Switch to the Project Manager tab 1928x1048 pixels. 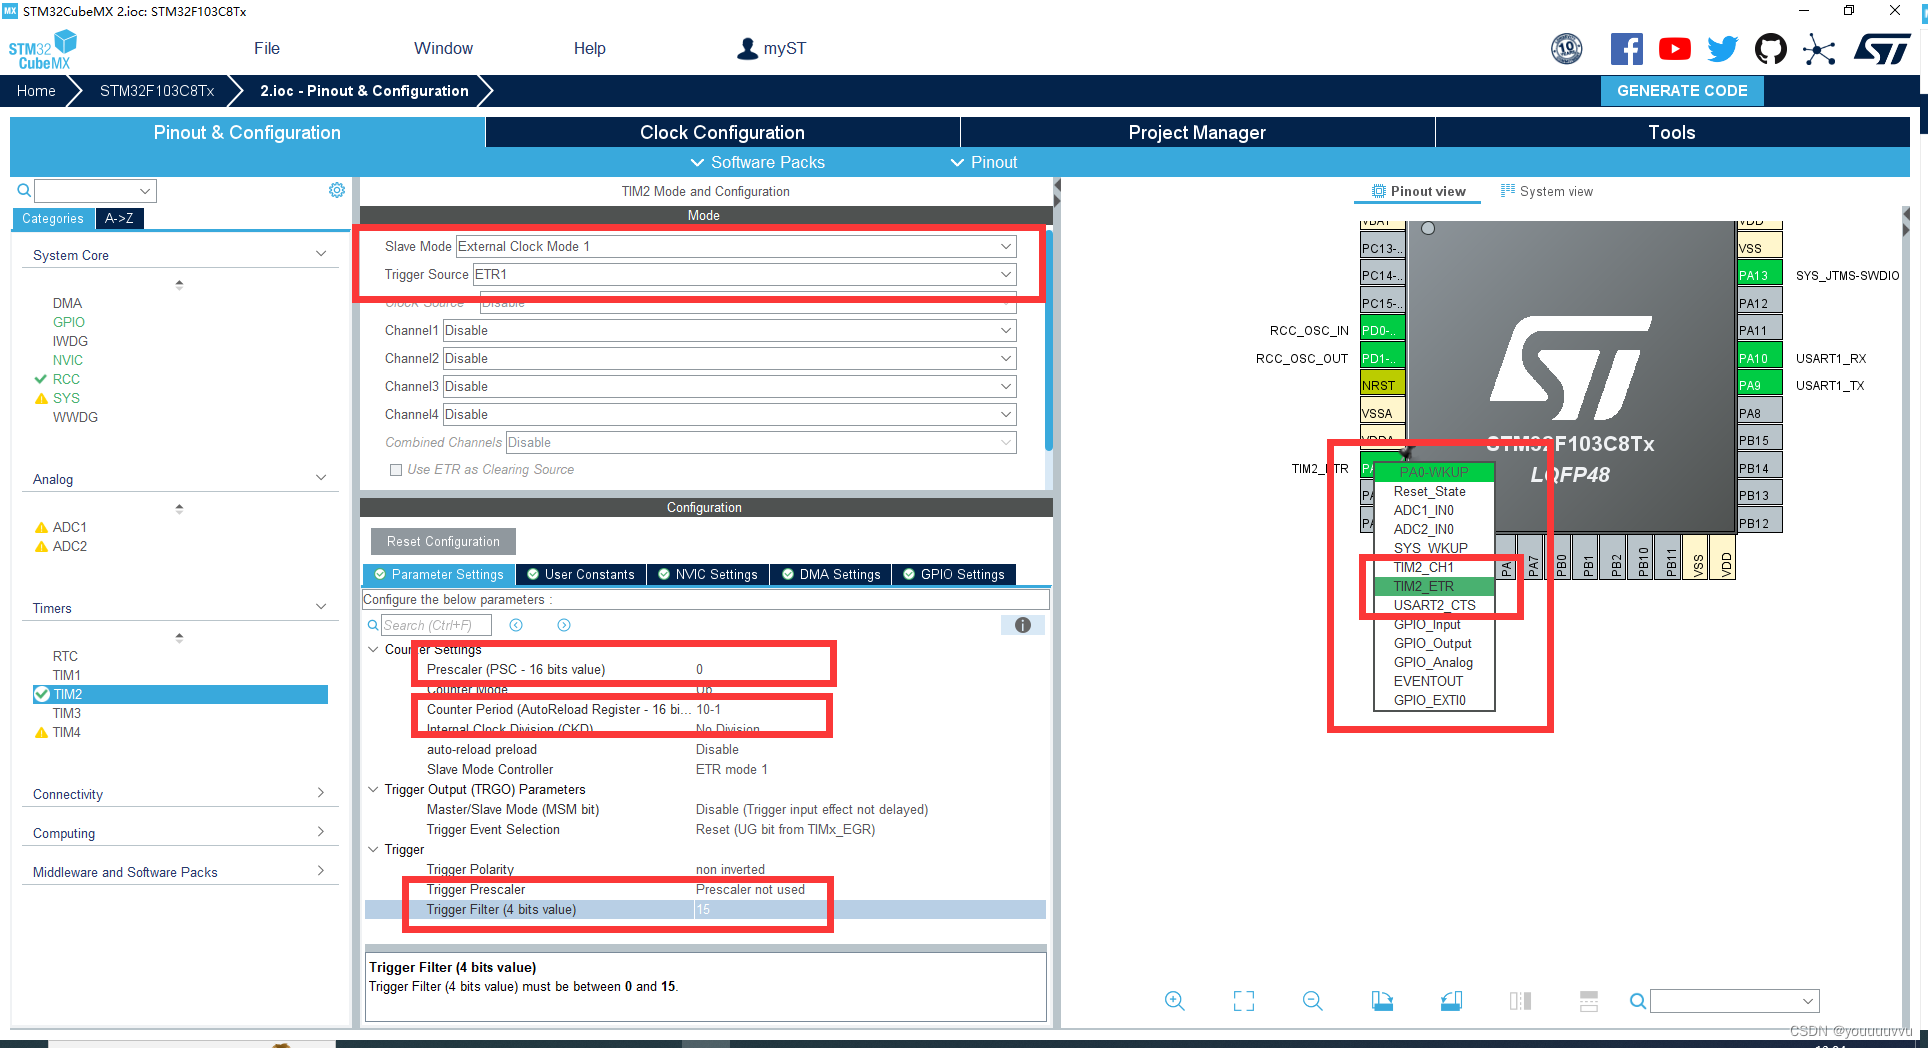click(x=1197, y=132)
